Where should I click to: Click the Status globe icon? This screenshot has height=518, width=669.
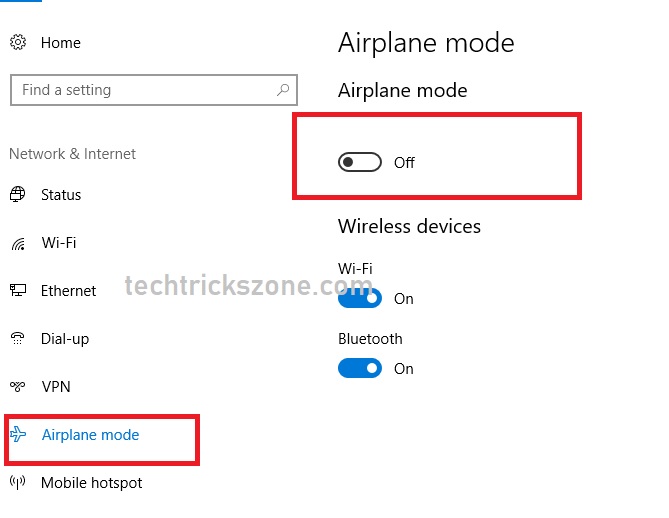tap(18, 195)
